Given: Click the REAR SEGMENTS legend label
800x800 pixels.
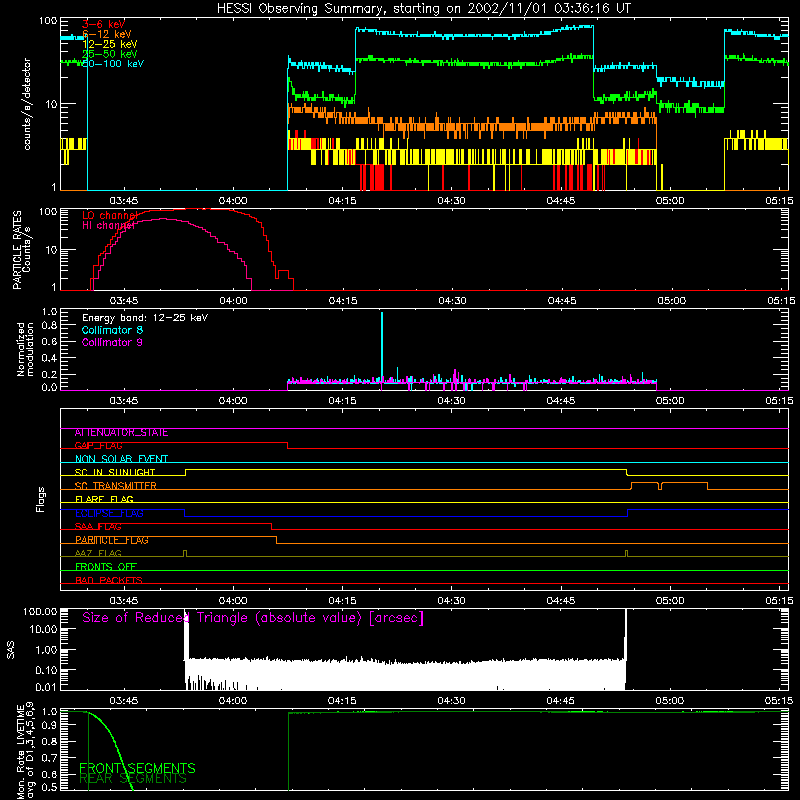Looking at the screenshot, I should click(133, 779).
